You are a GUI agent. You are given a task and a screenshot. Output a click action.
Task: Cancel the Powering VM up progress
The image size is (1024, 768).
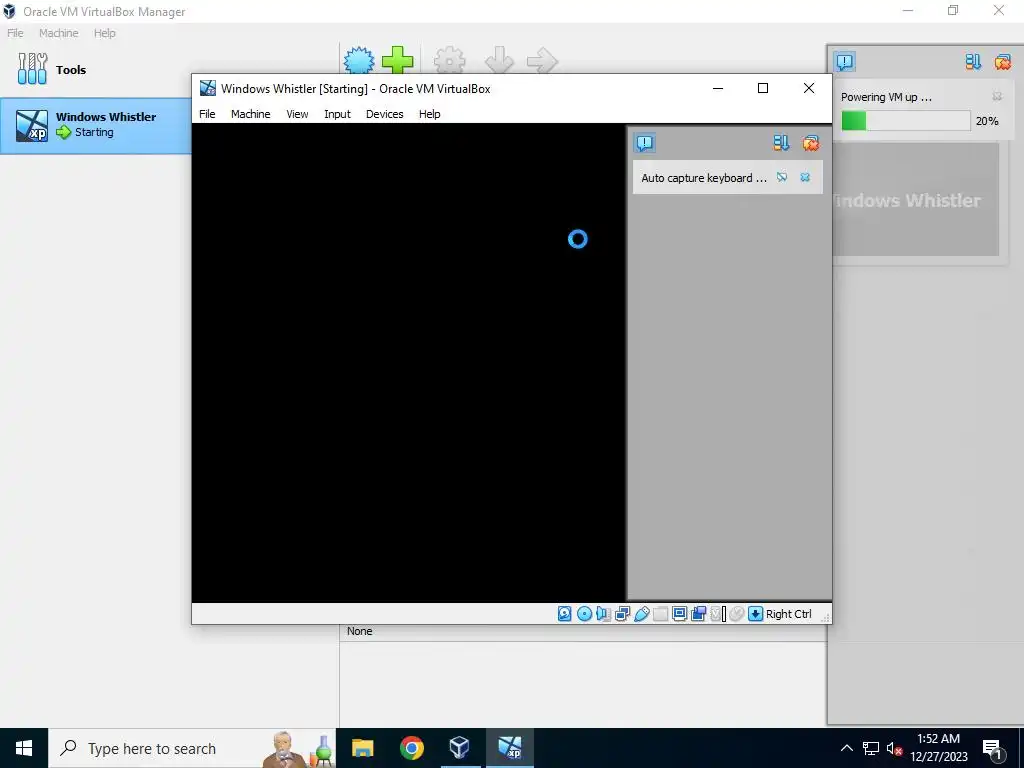point(997,97)
